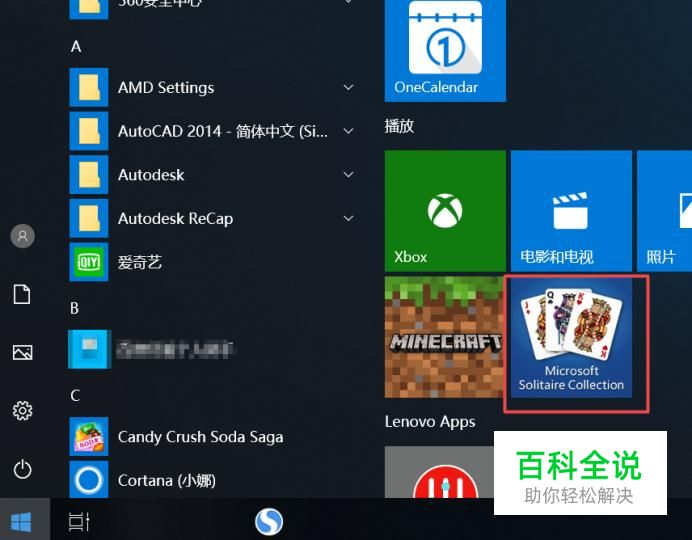This screenshot has width=692, height=540.
Task: Open the 360安全中心 folder icon at top
Action: 89,9
